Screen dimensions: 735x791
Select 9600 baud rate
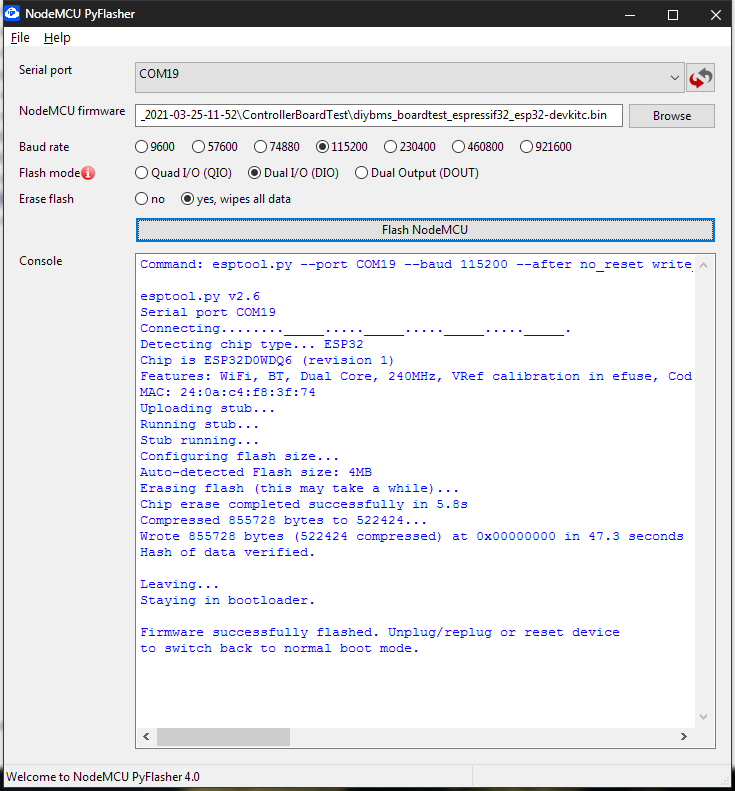pyautogui.click(x=155, y=147)
